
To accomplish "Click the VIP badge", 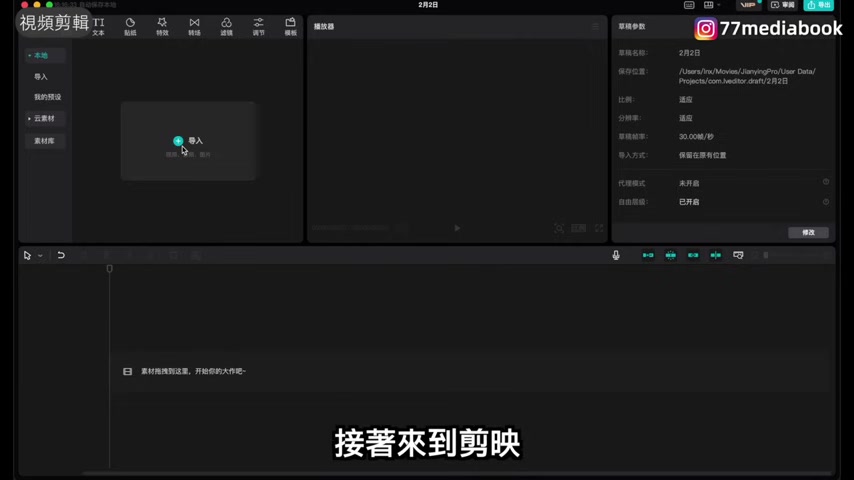I will (x=749, y=5).
